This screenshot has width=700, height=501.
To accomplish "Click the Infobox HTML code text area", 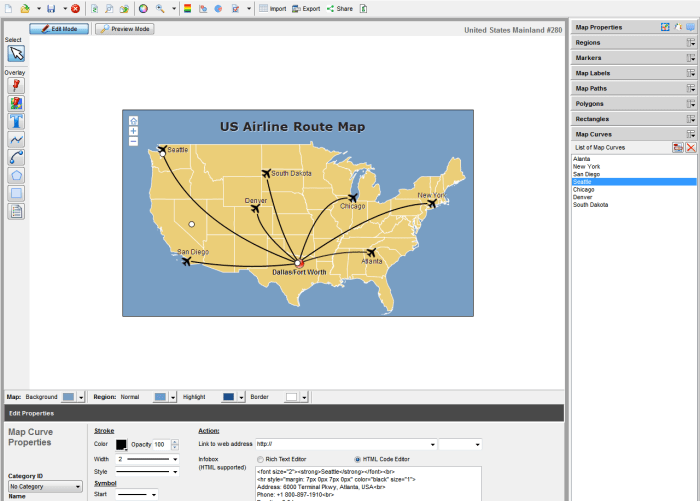I will [x=368, y=484].
